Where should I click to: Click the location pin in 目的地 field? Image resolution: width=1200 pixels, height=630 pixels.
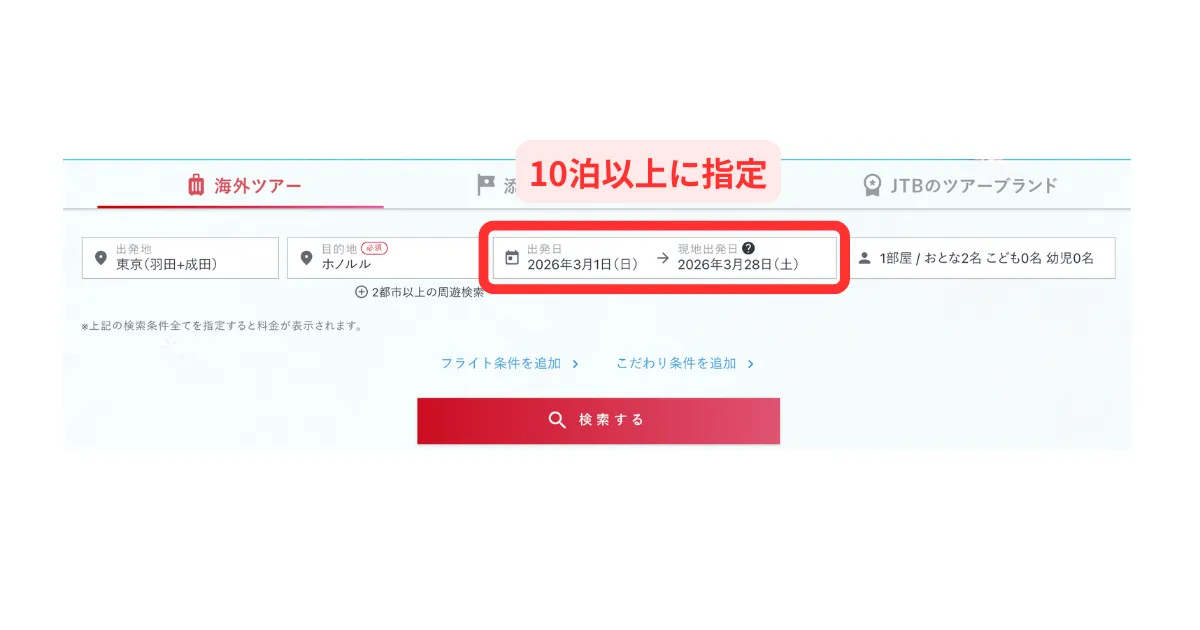(306, 258)
